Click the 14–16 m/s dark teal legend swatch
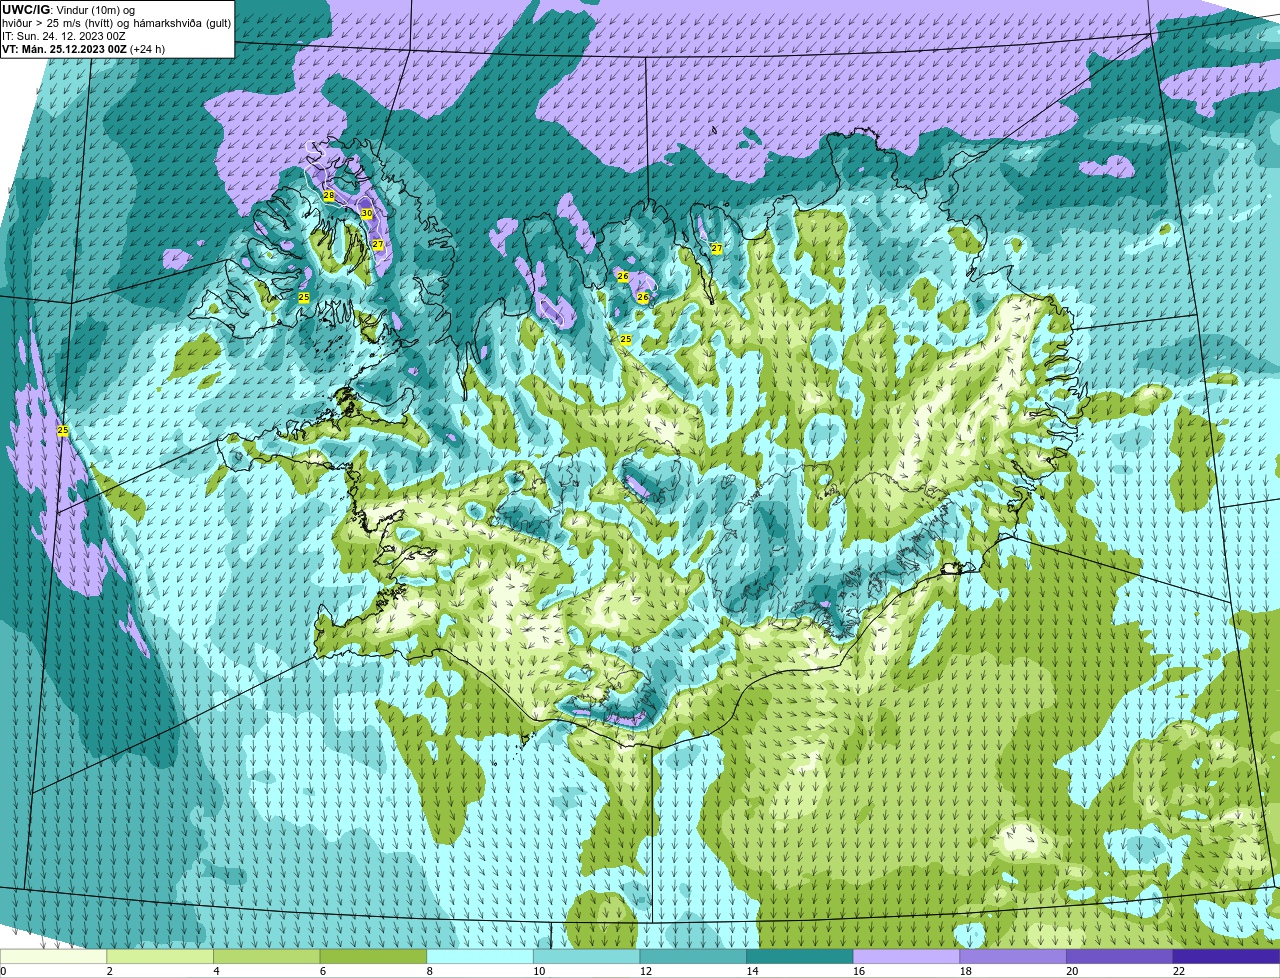The width and height of the screenshot is (1280, 978). point(800,956)
